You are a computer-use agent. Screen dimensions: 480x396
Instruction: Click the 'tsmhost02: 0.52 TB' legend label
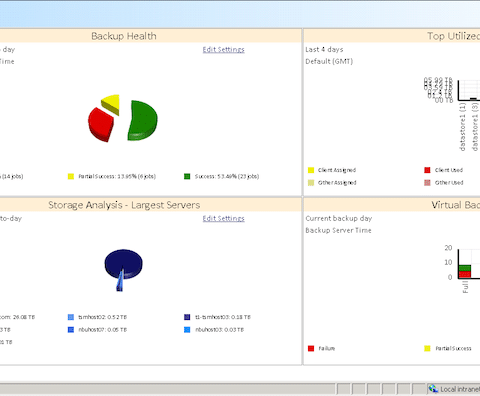coord(102,317)
